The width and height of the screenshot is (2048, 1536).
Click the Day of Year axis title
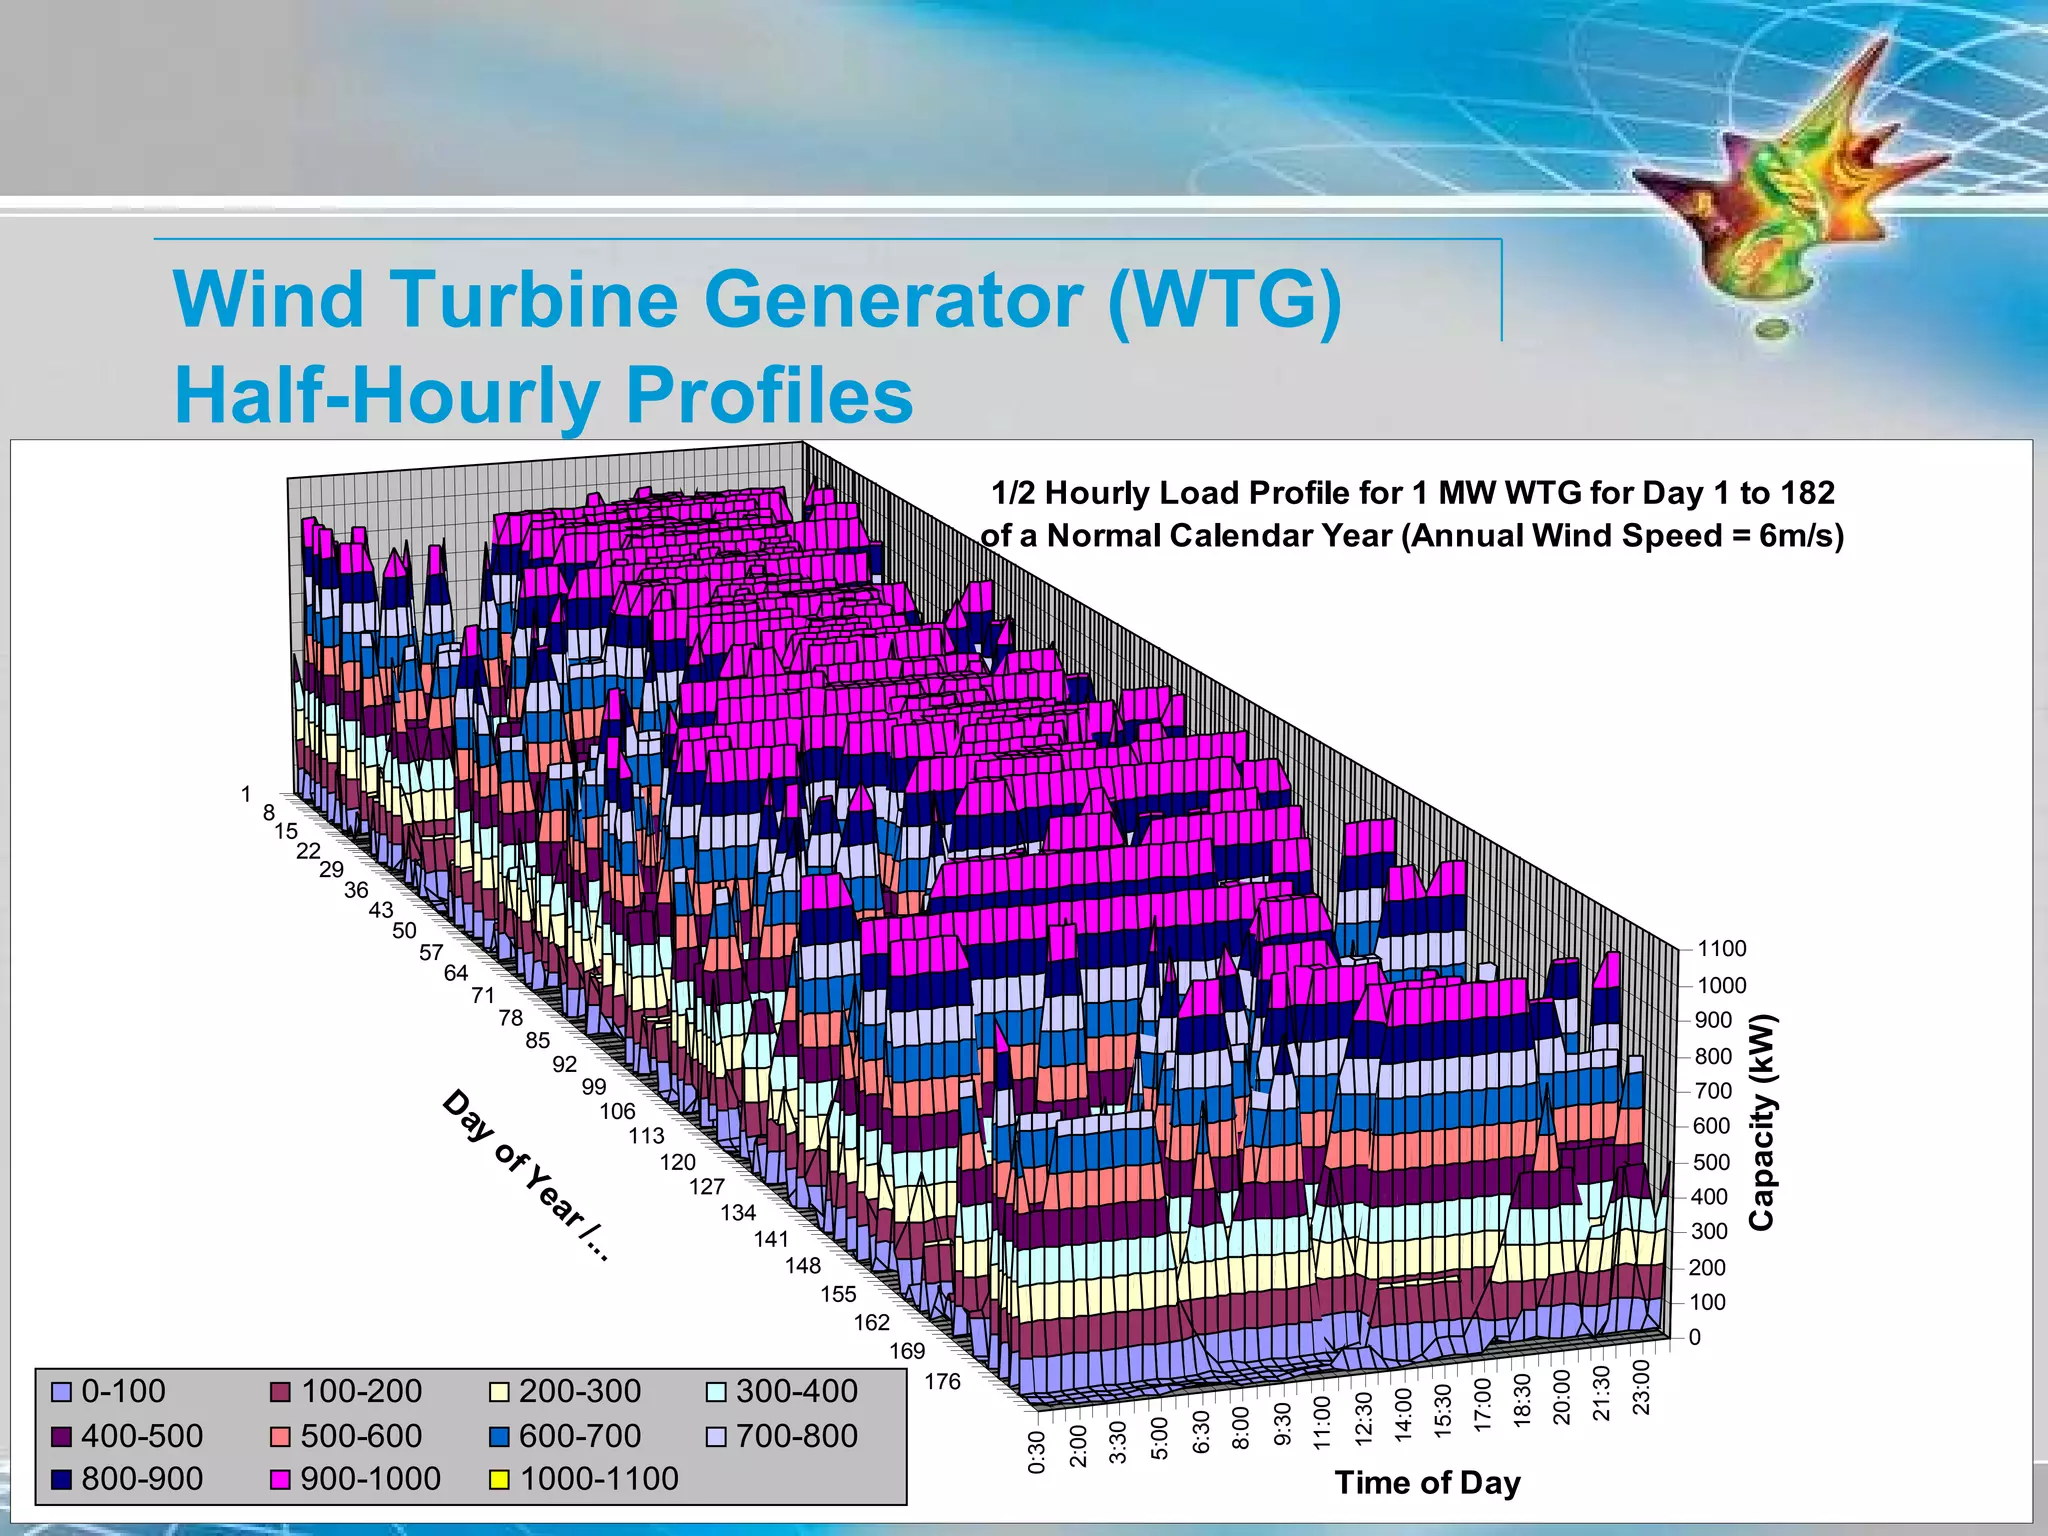point(524,1175)
